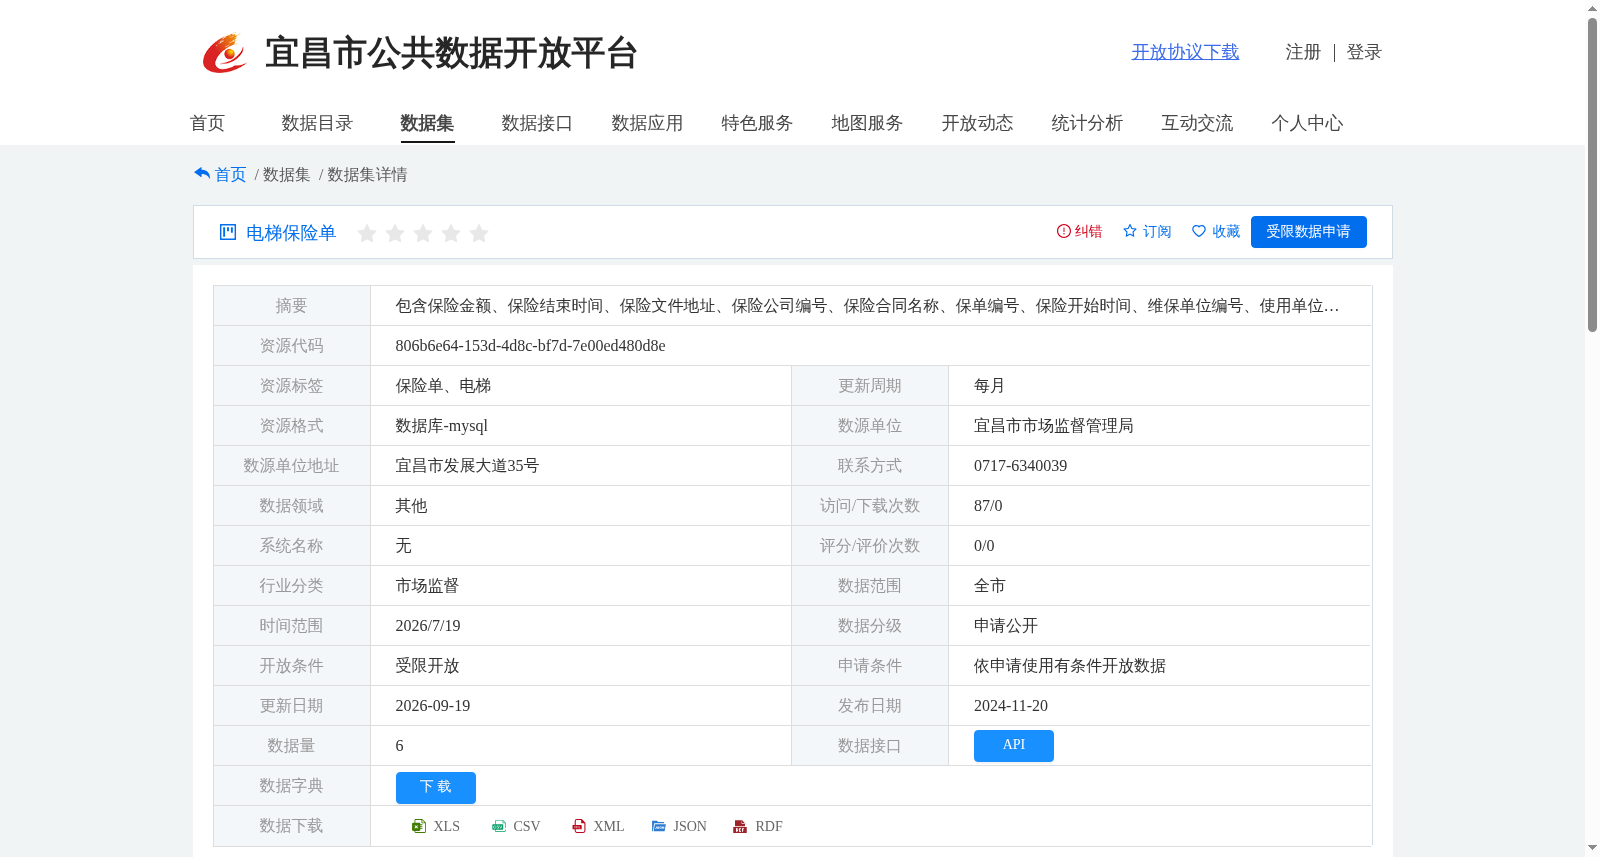
Task: Download the data dictionary with 下载
Action: pyautogui.click(x=435, y=788)
